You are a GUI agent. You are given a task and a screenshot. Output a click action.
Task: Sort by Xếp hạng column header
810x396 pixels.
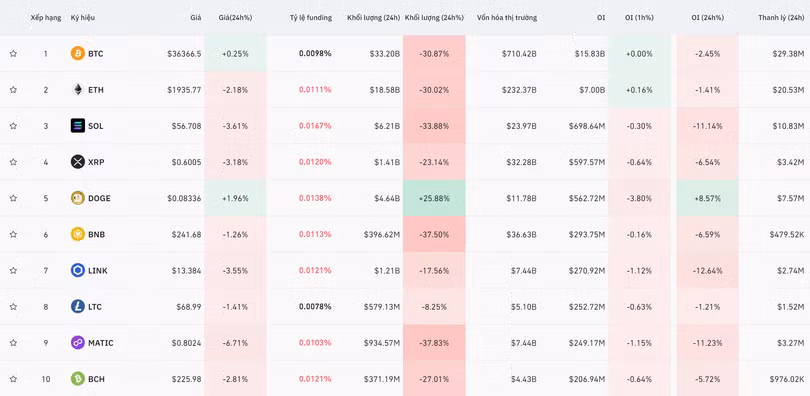tap(45, 18)
